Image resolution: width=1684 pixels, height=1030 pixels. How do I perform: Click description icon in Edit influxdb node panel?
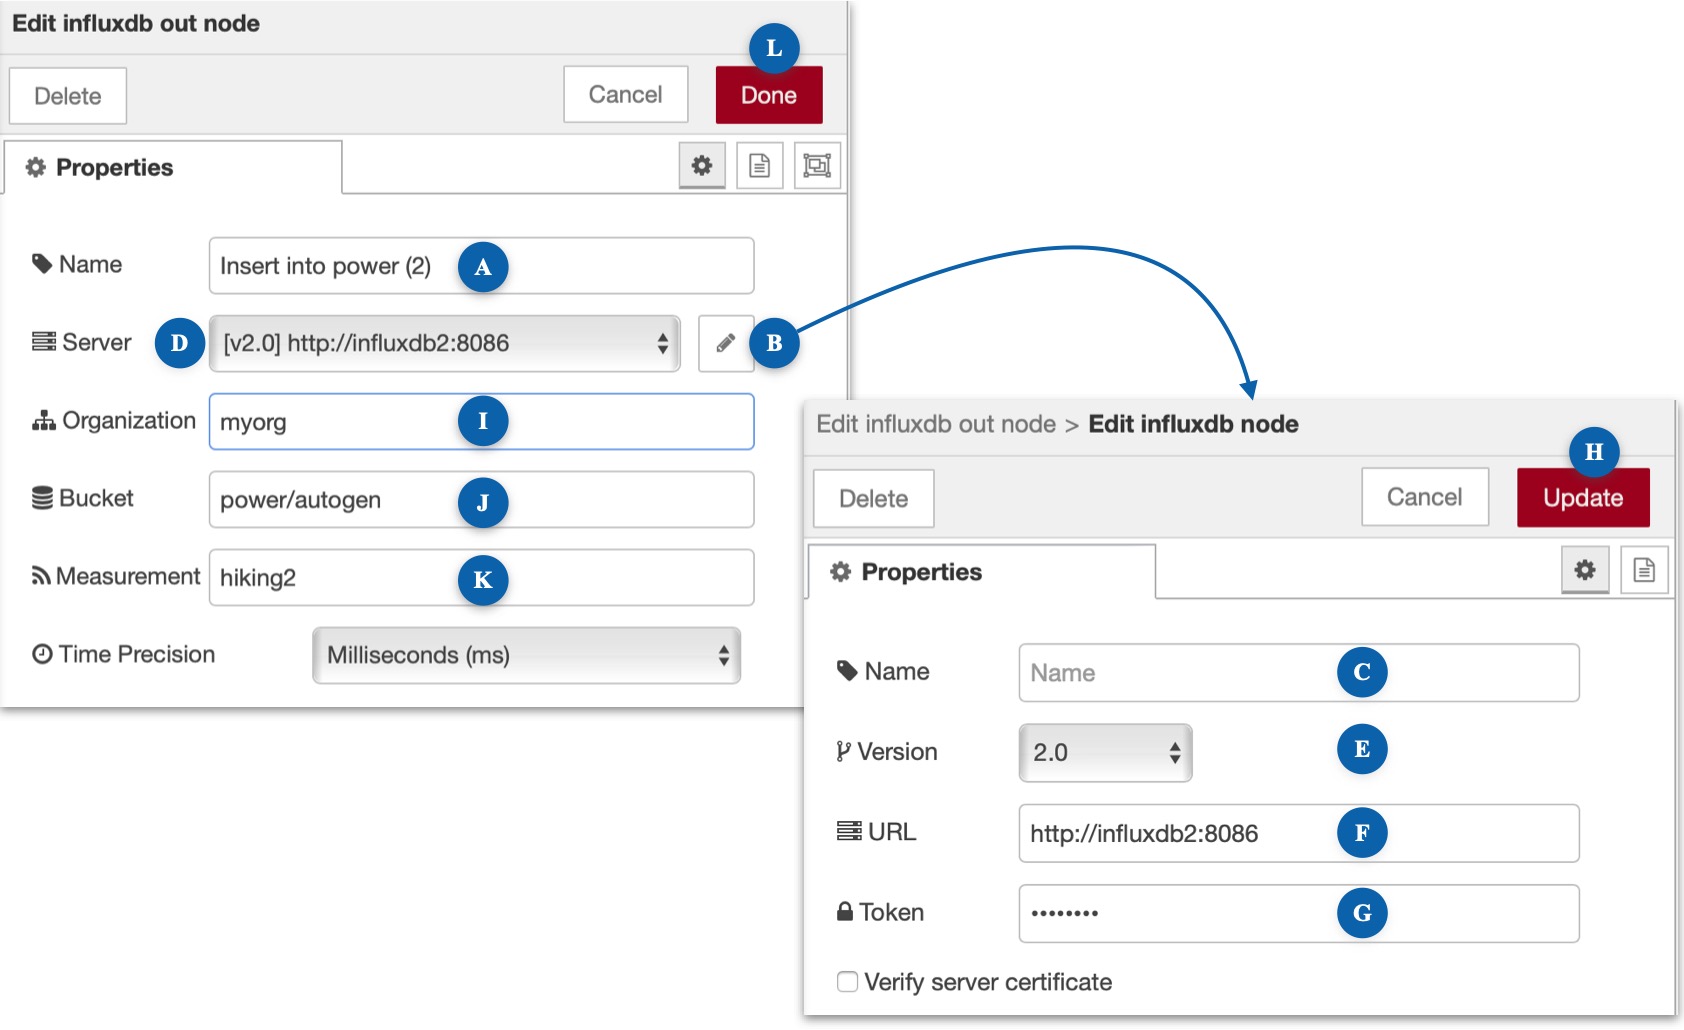click(1643, 570)
